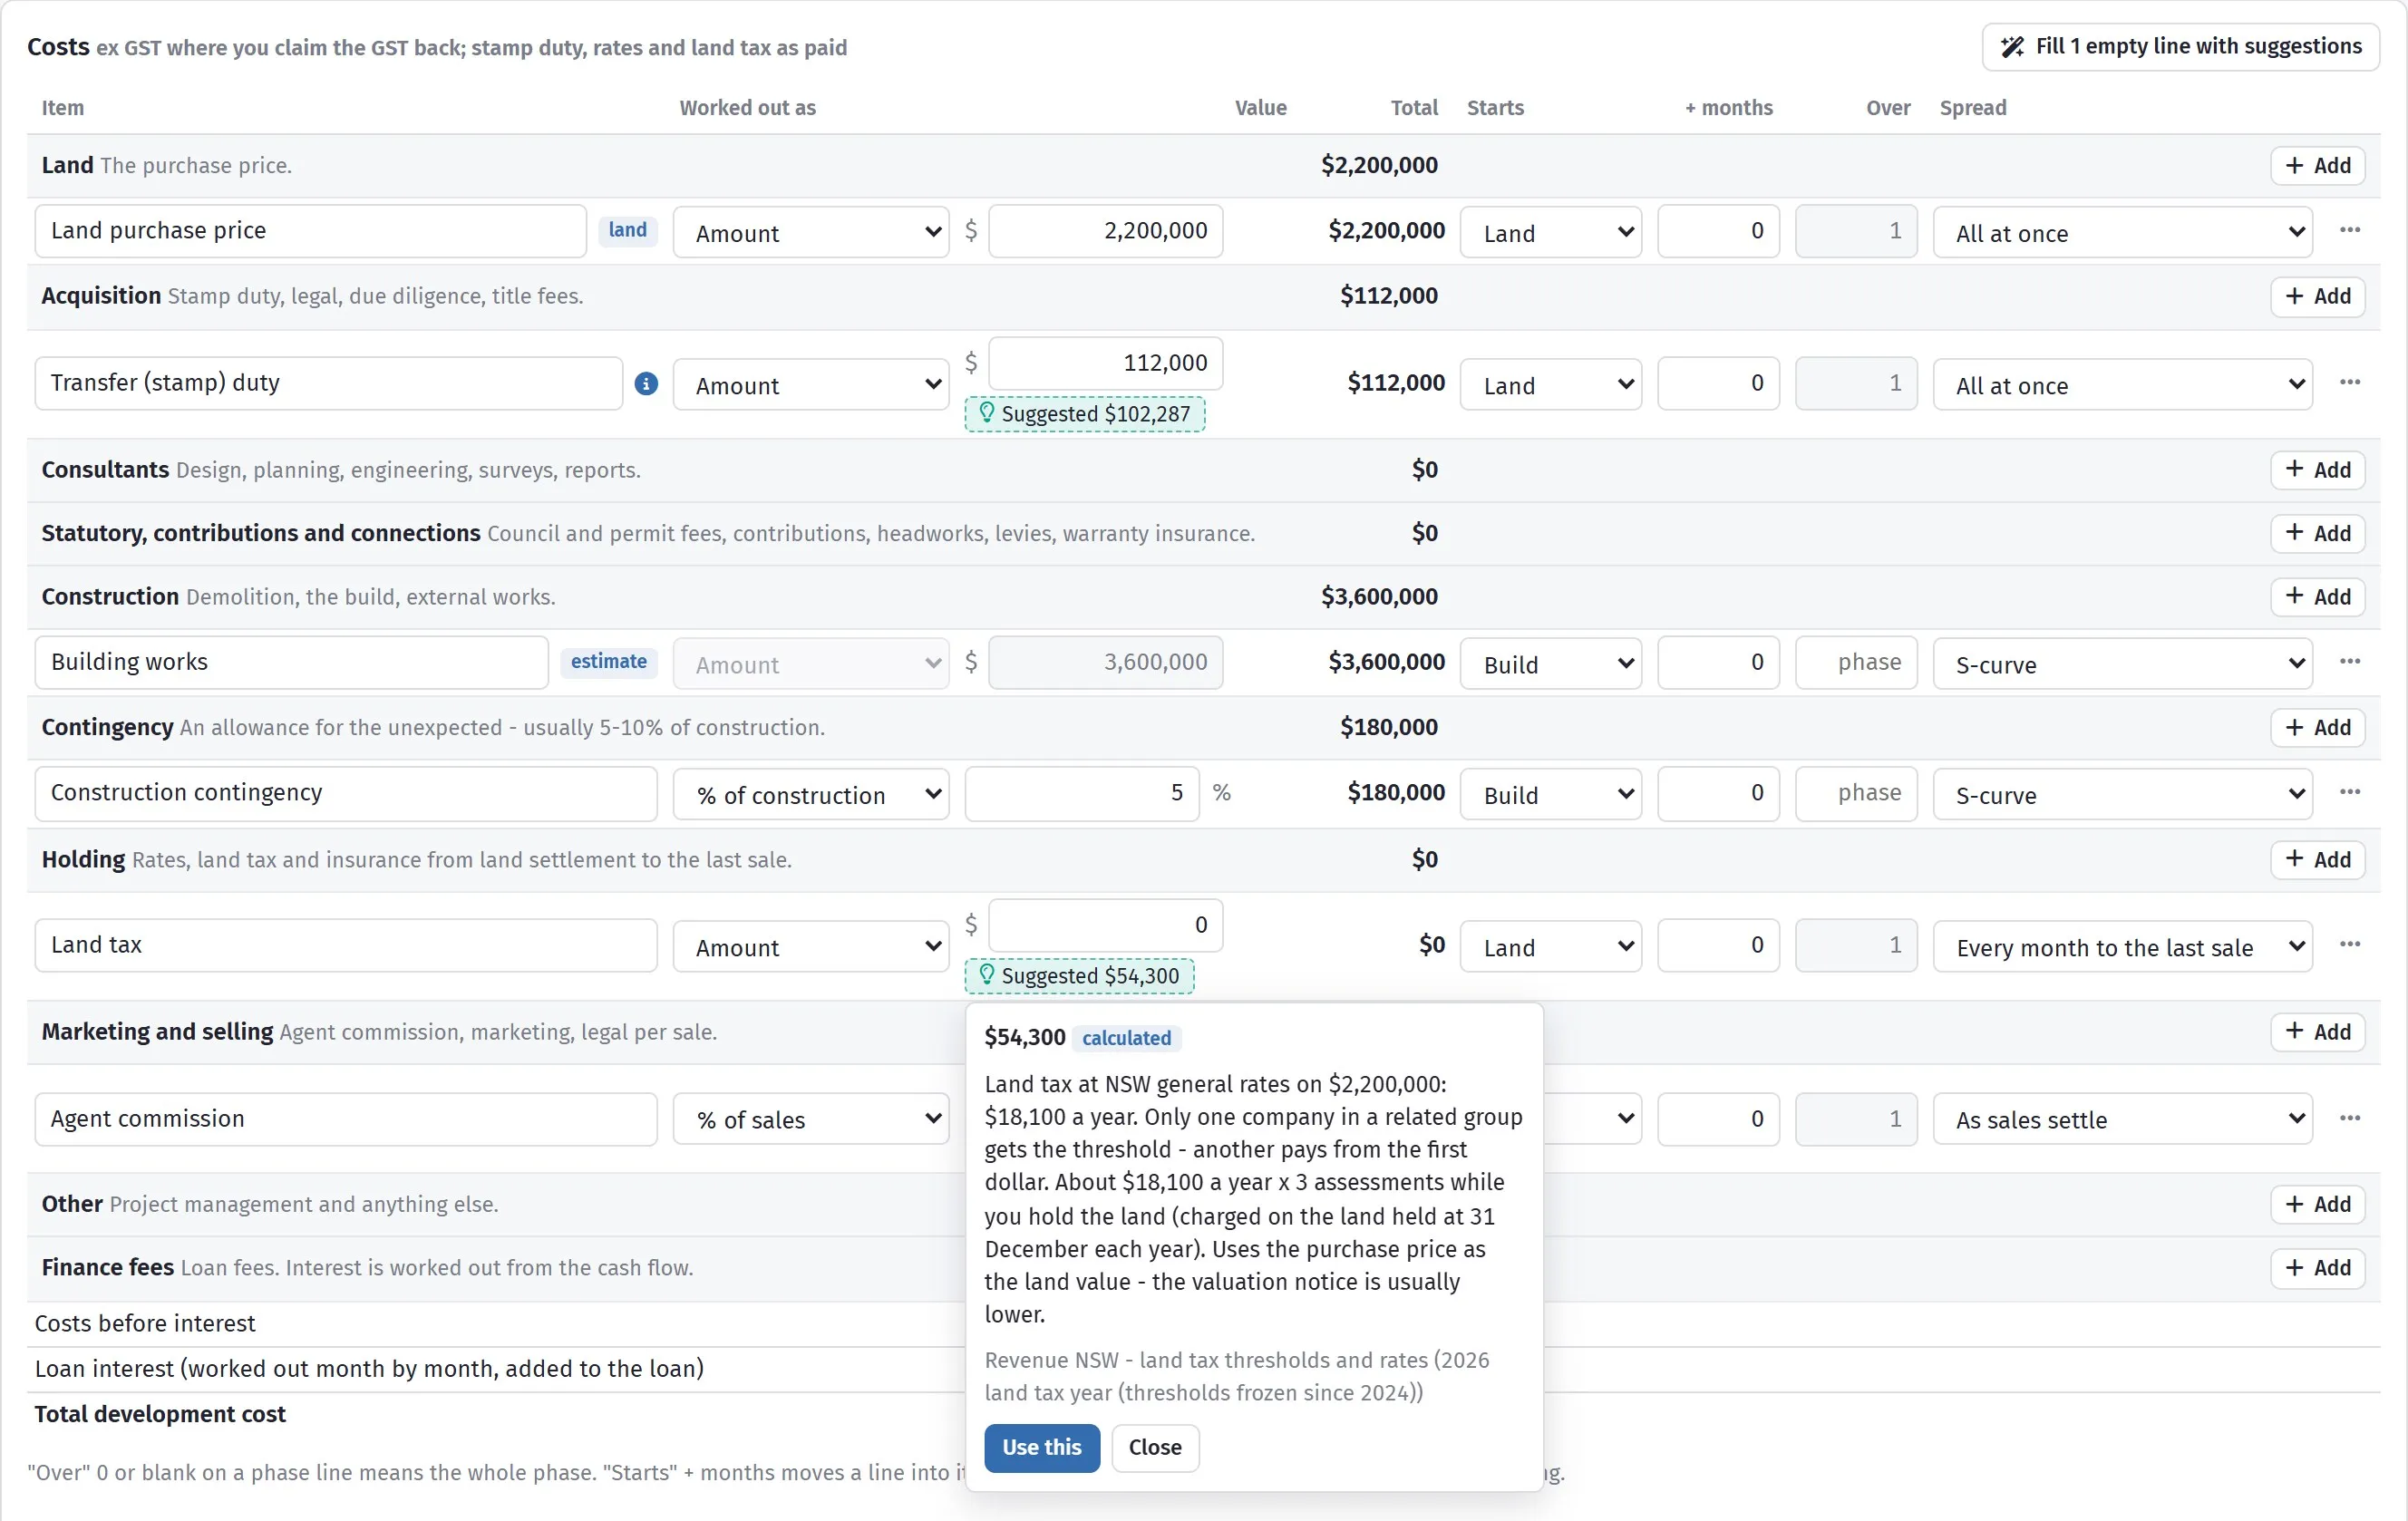Image resolution: width=2408 pixels, height=1521 pixels.
Task: Fill 1 empty line with suggestions
Action: [x=2180, y=47]
